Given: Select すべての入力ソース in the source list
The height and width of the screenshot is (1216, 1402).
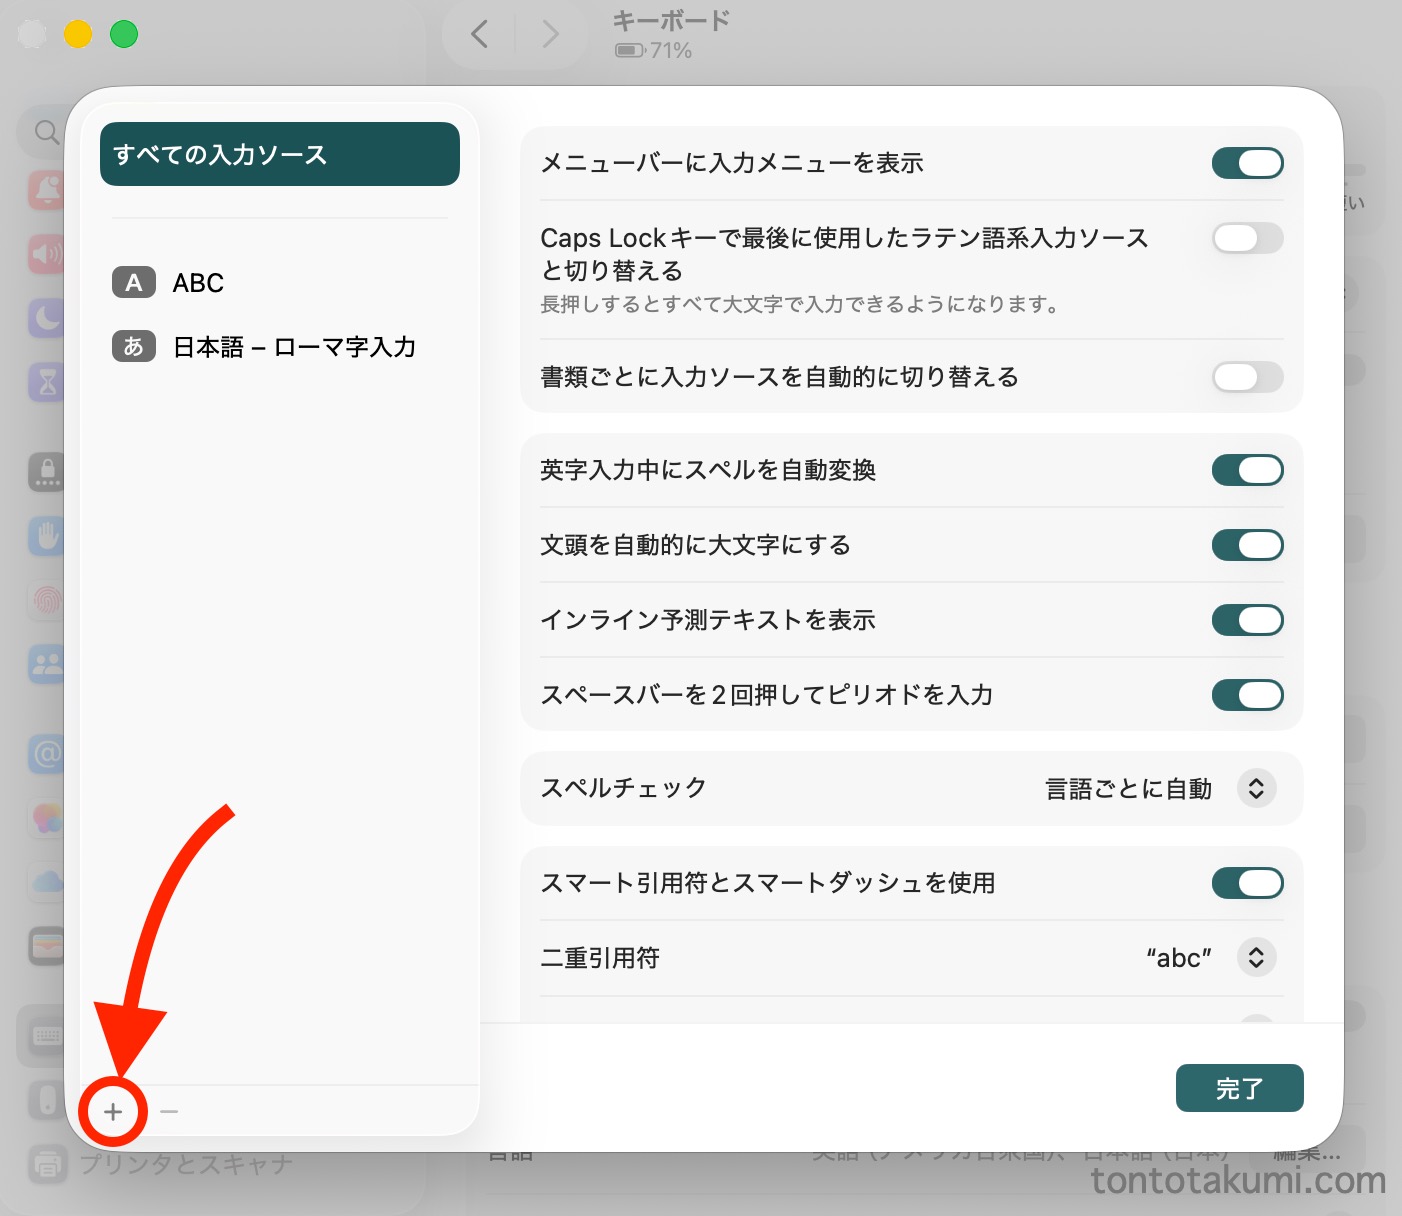Looking at the screenshot, I should coord(280,154).
